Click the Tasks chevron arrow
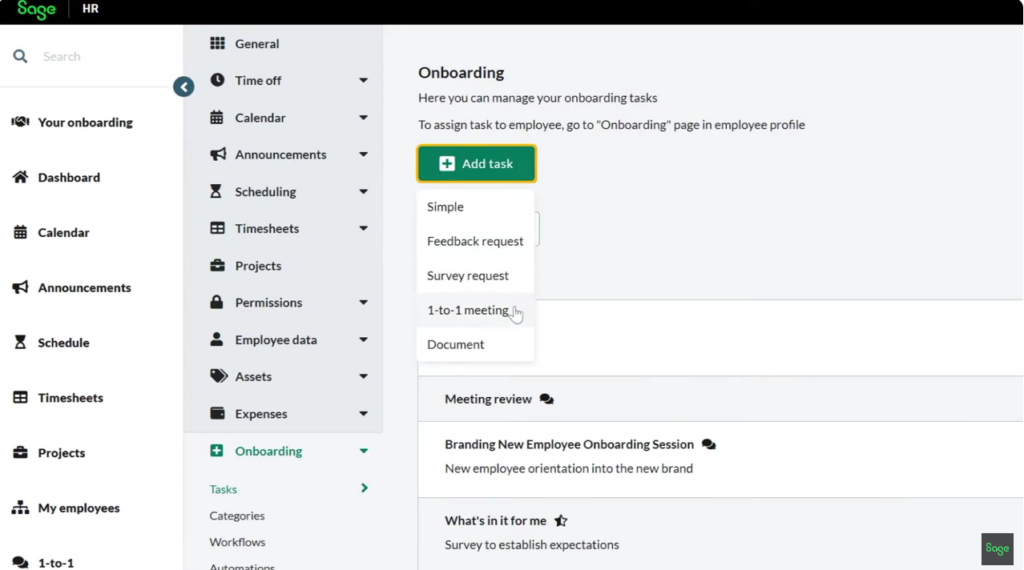The height and width of the screenshot is (570, 1024). click(x=364, y=488)
